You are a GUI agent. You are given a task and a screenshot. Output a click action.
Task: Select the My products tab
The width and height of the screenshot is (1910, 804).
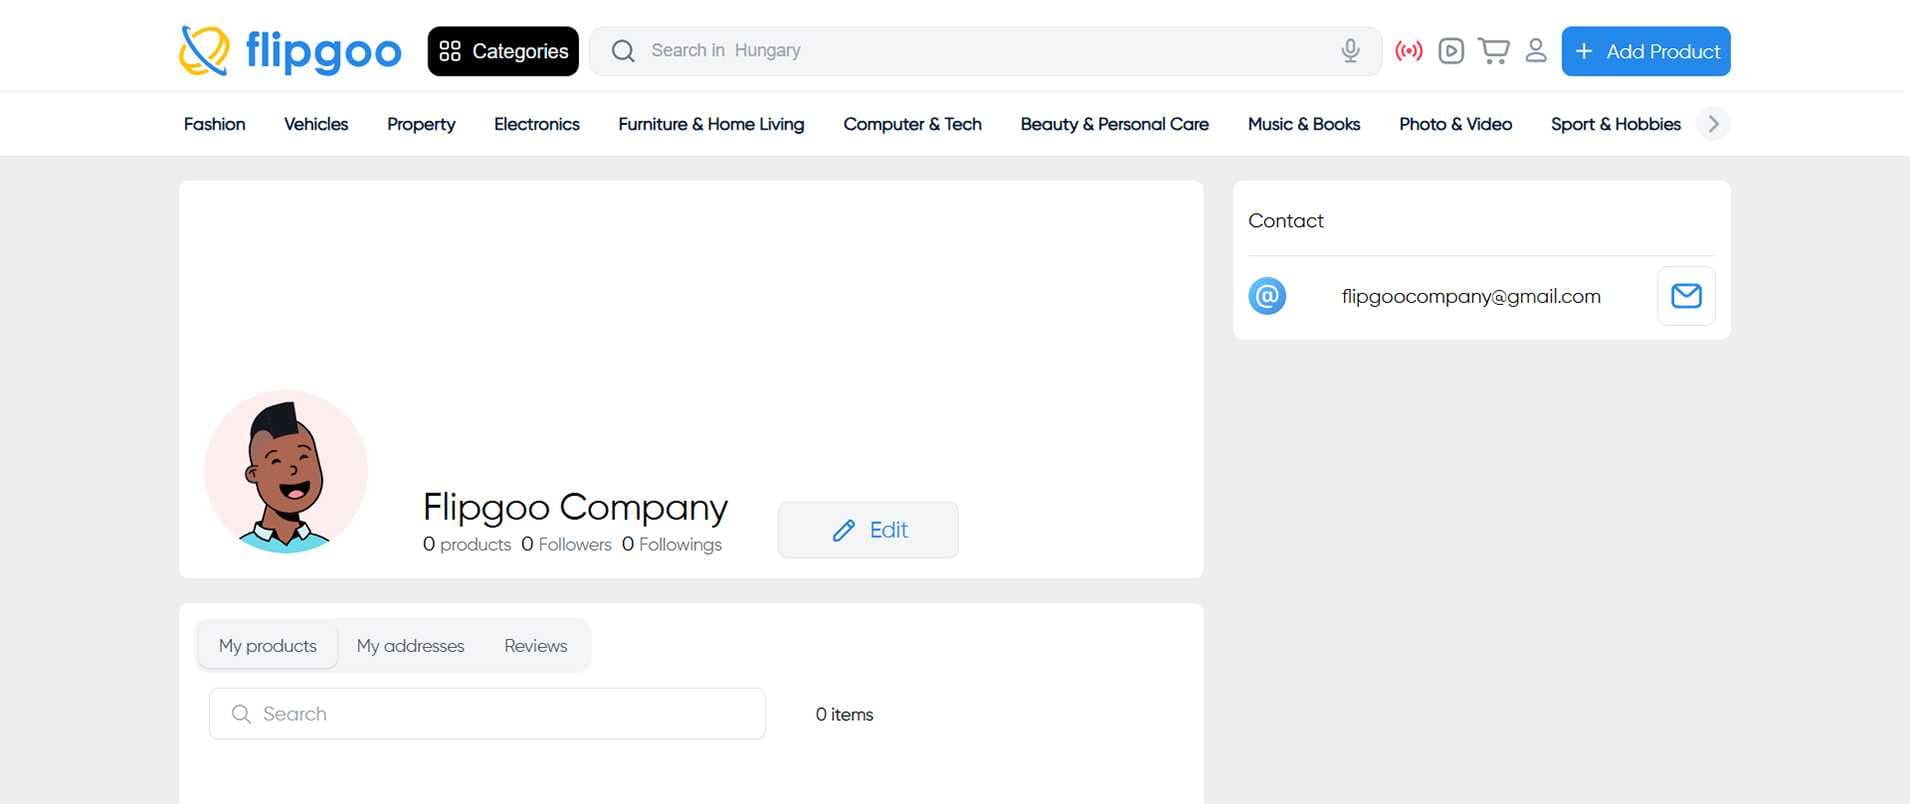click(268, 646)
